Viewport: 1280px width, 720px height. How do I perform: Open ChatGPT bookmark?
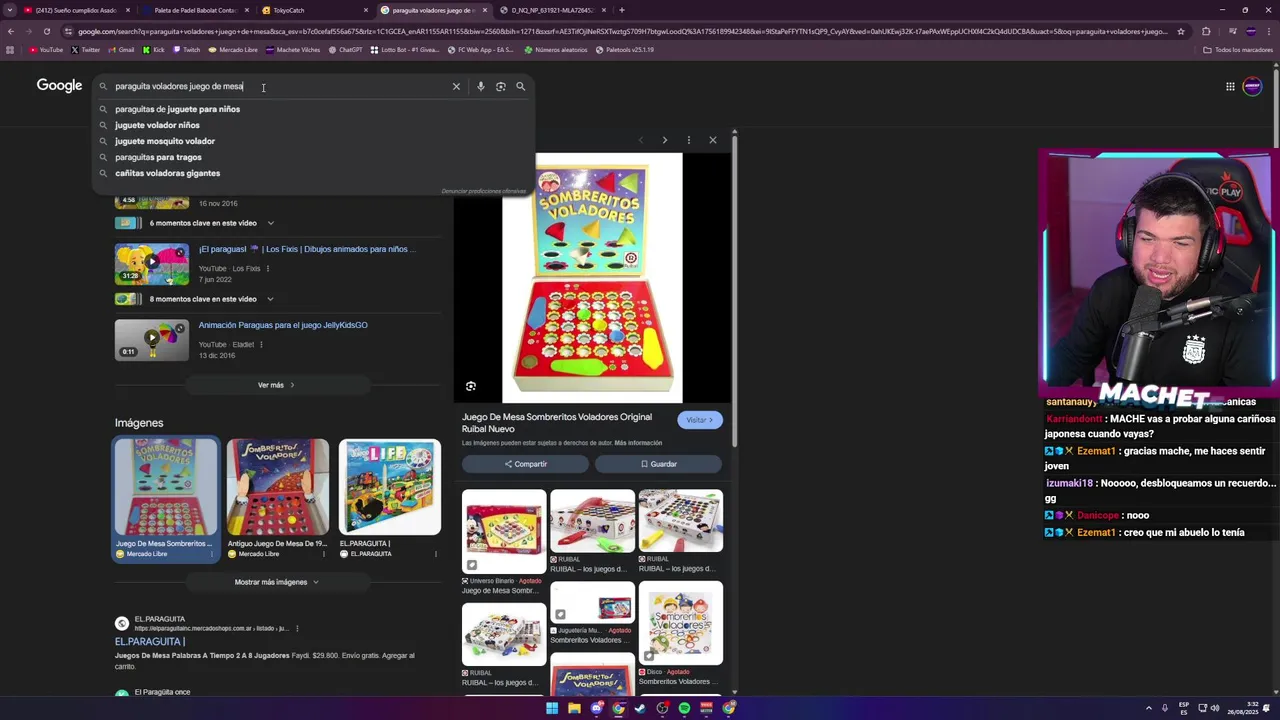[x=345, y=49]
